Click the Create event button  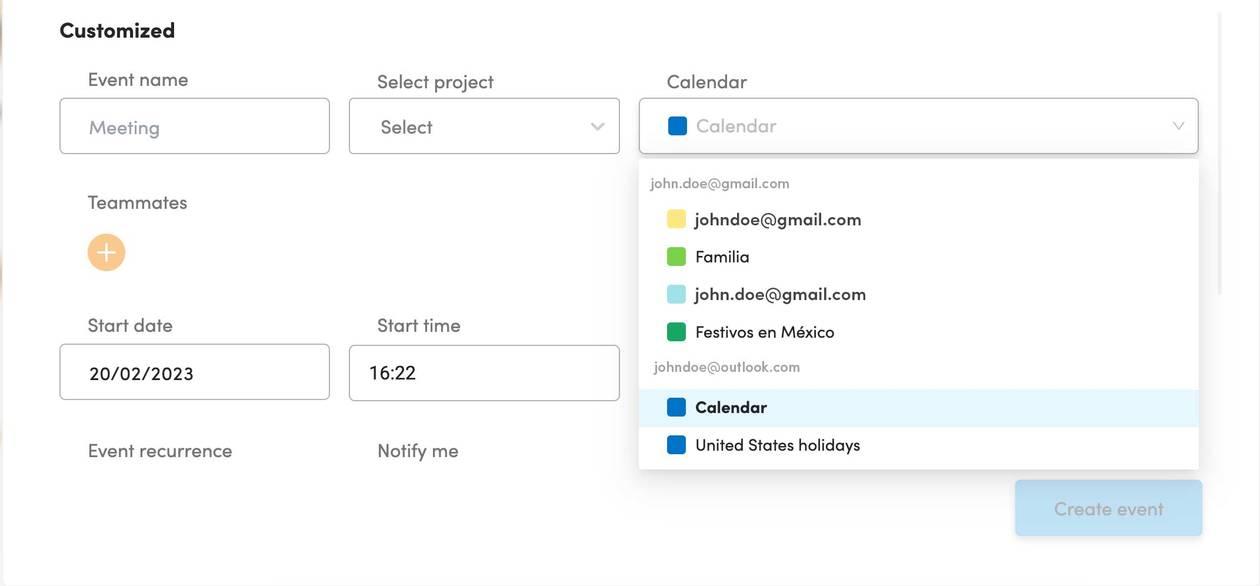1108,508
